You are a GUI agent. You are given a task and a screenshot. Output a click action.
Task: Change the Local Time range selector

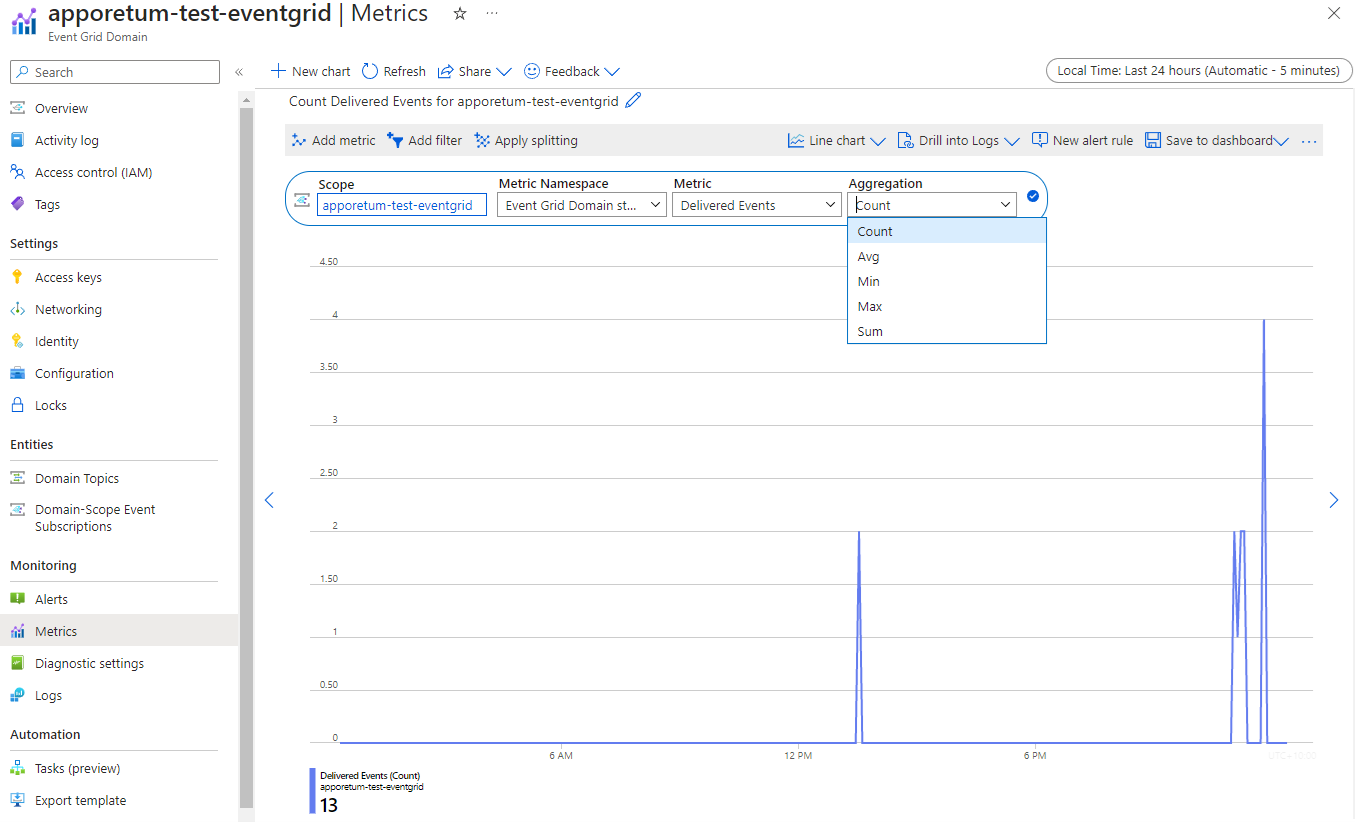tap(1198, 70)
